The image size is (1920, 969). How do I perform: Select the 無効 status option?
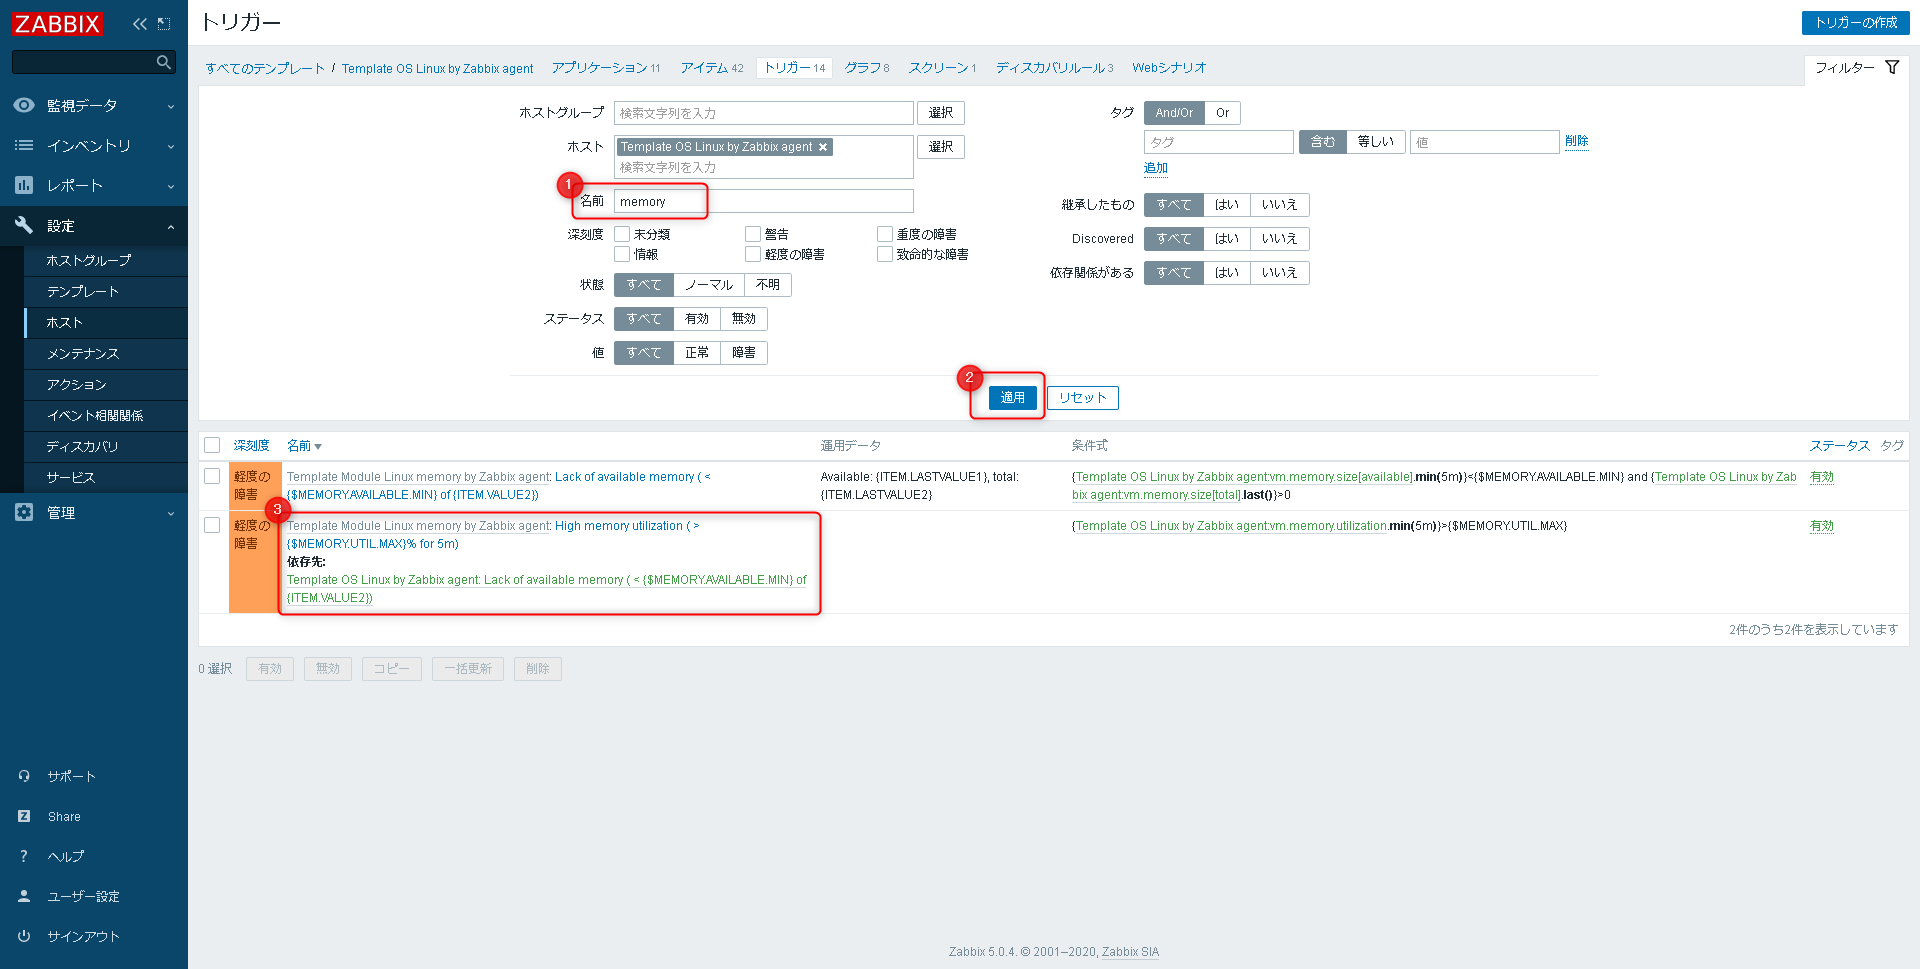pos(744,319)
